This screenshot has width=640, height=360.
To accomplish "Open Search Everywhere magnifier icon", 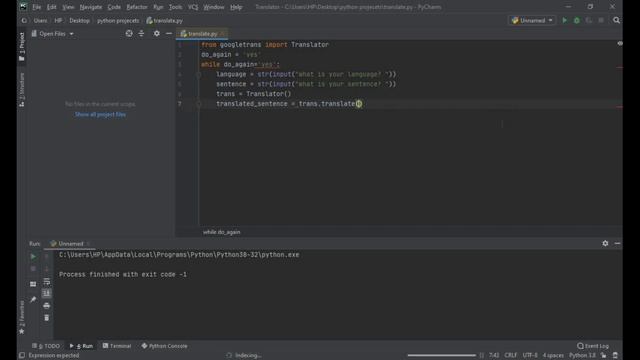I will point(616,20).
